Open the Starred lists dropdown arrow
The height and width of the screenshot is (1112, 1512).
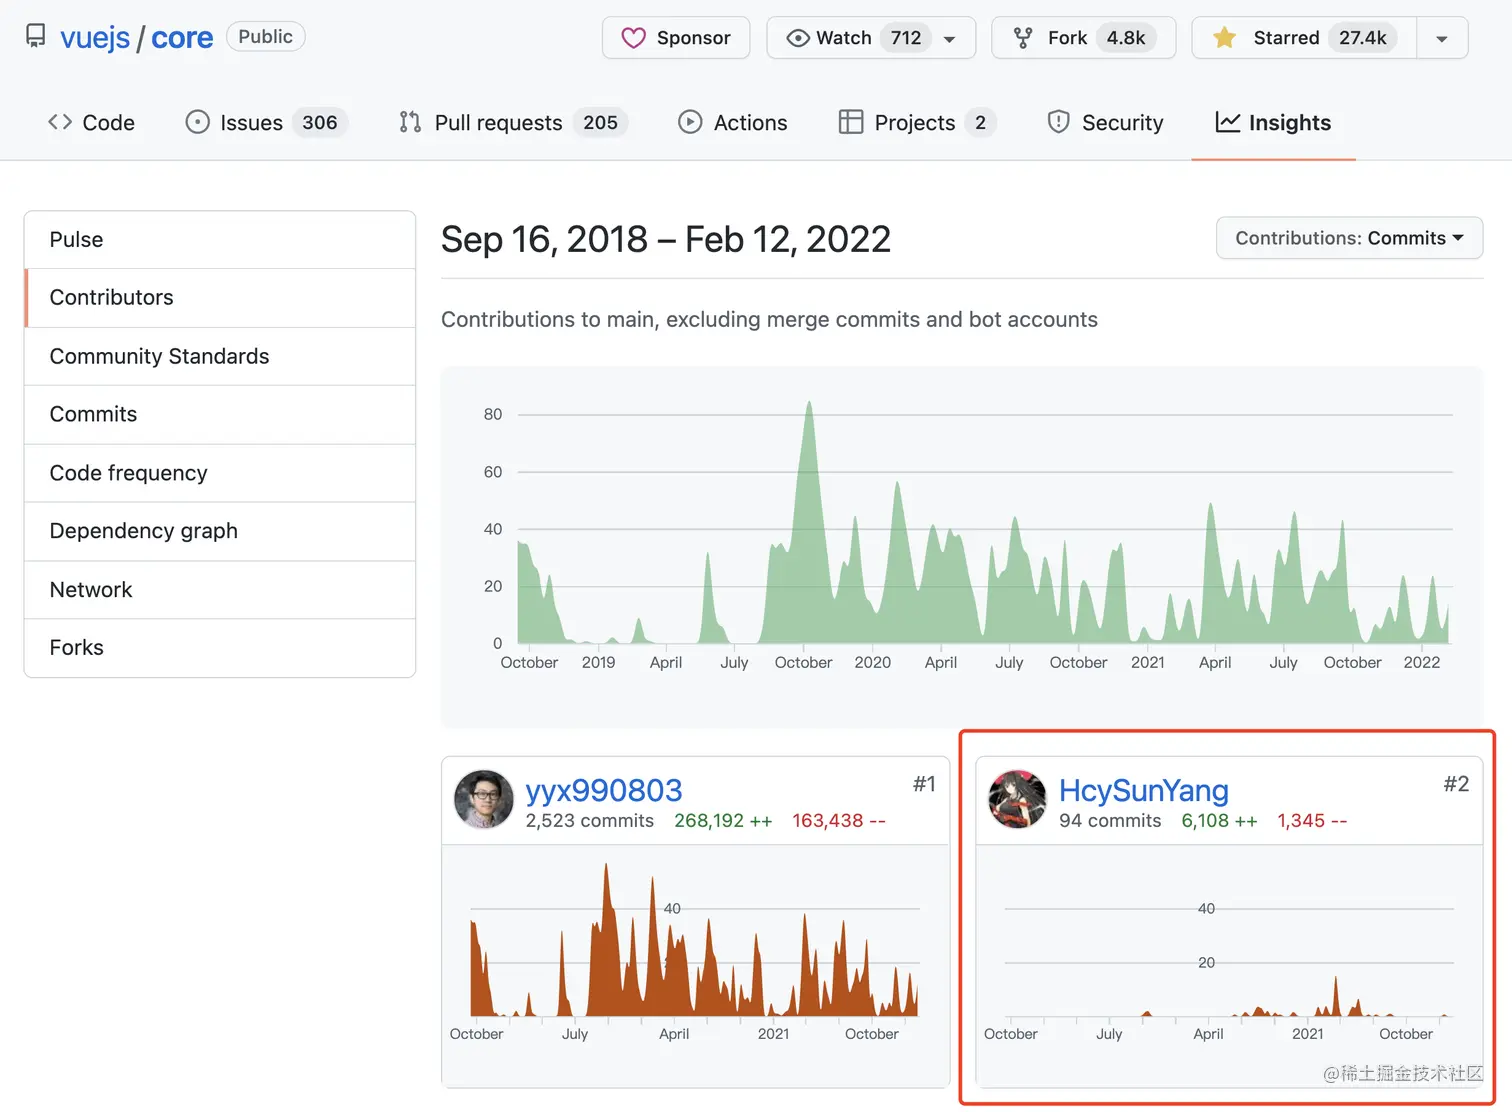pos(1442,39)
